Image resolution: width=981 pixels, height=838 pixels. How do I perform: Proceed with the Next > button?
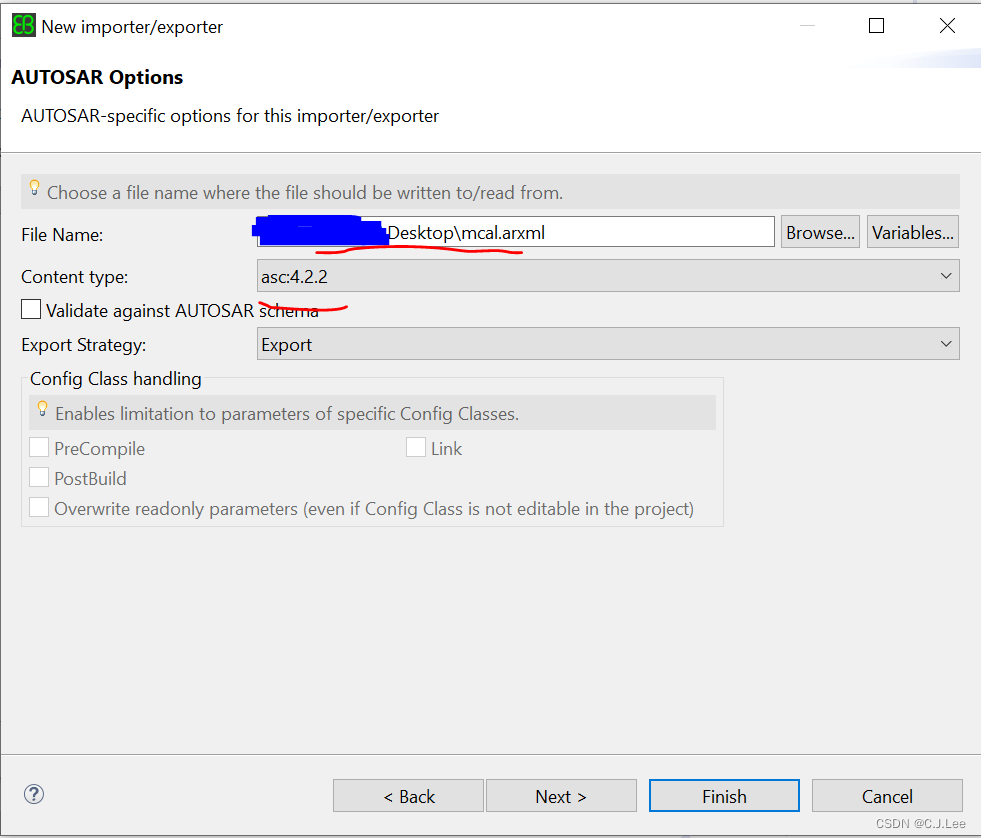561,796
